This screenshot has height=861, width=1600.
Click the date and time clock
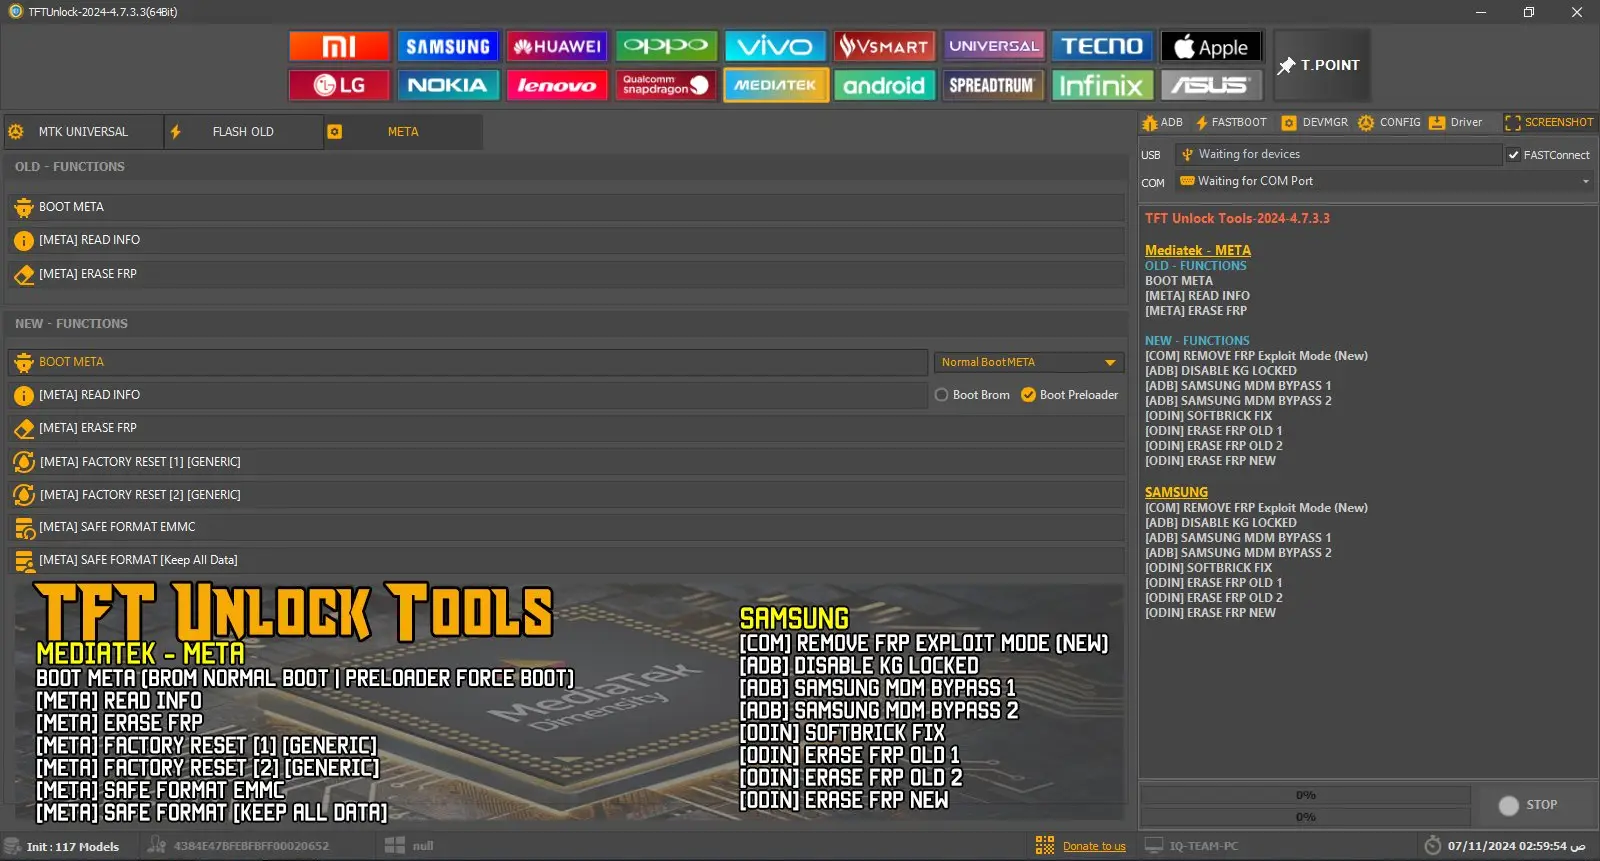coord(1516,846)
